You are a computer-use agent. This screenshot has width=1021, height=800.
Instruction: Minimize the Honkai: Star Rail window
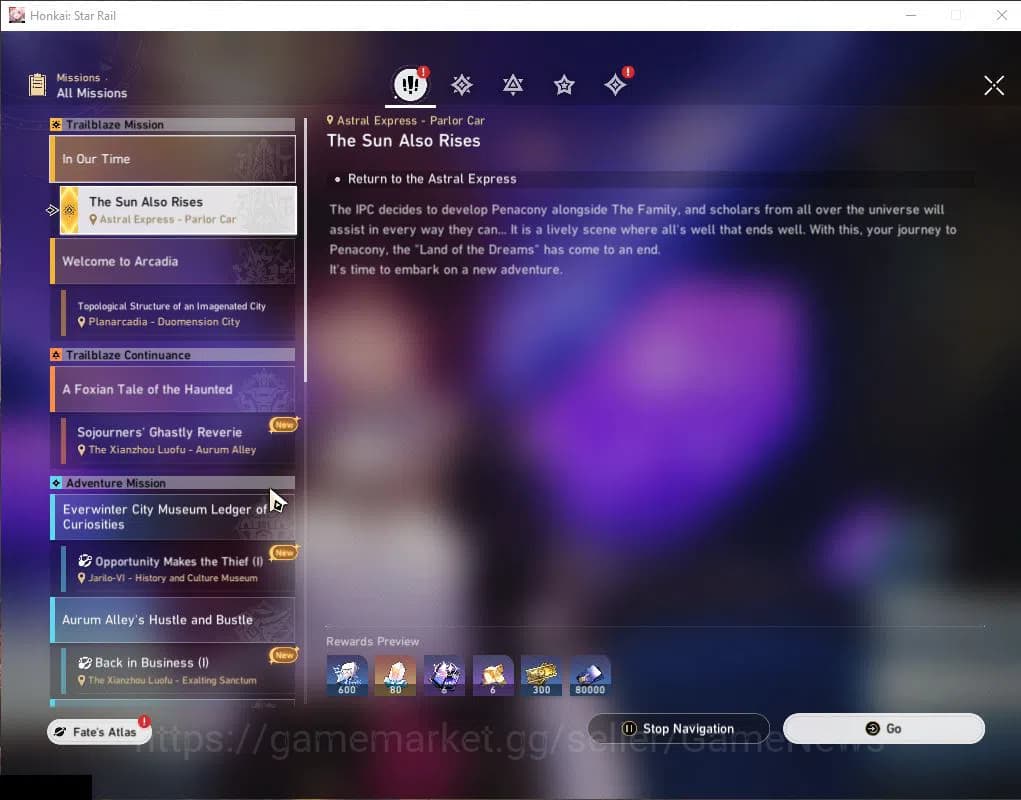tap(910, 15)
